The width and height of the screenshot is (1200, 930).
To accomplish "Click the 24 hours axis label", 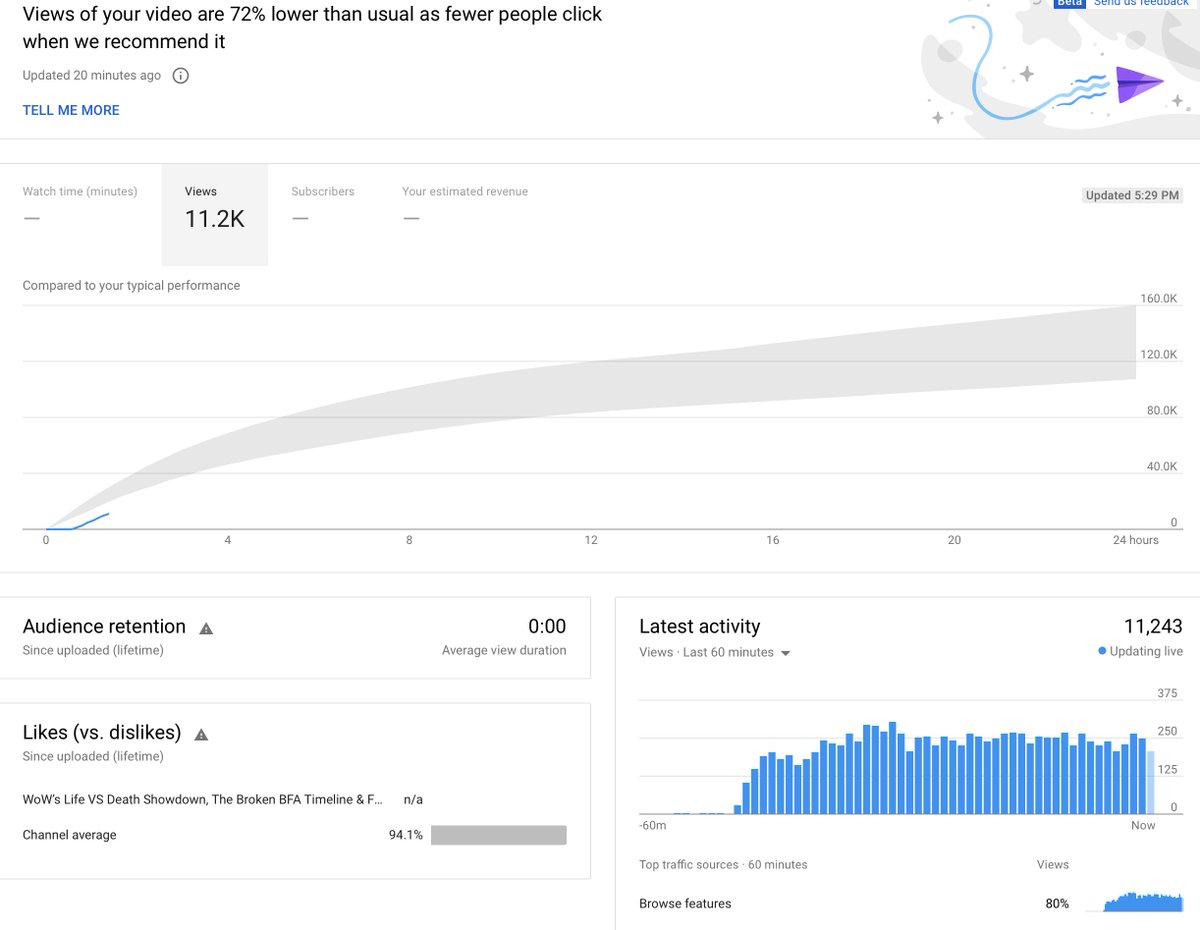I will (1135, 540).
